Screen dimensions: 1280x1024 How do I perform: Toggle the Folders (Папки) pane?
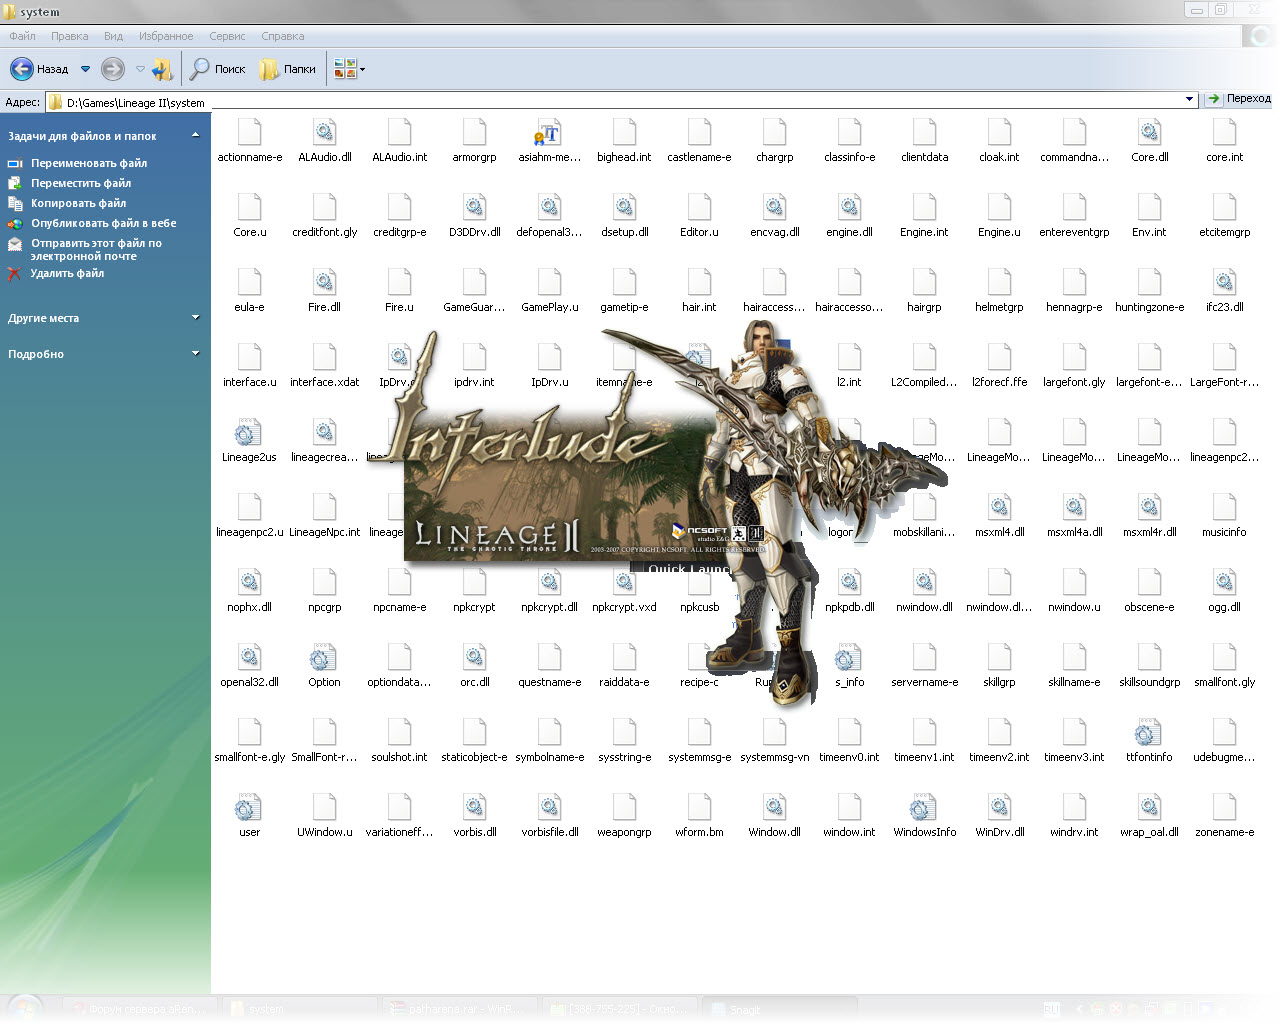click(288, 69)
